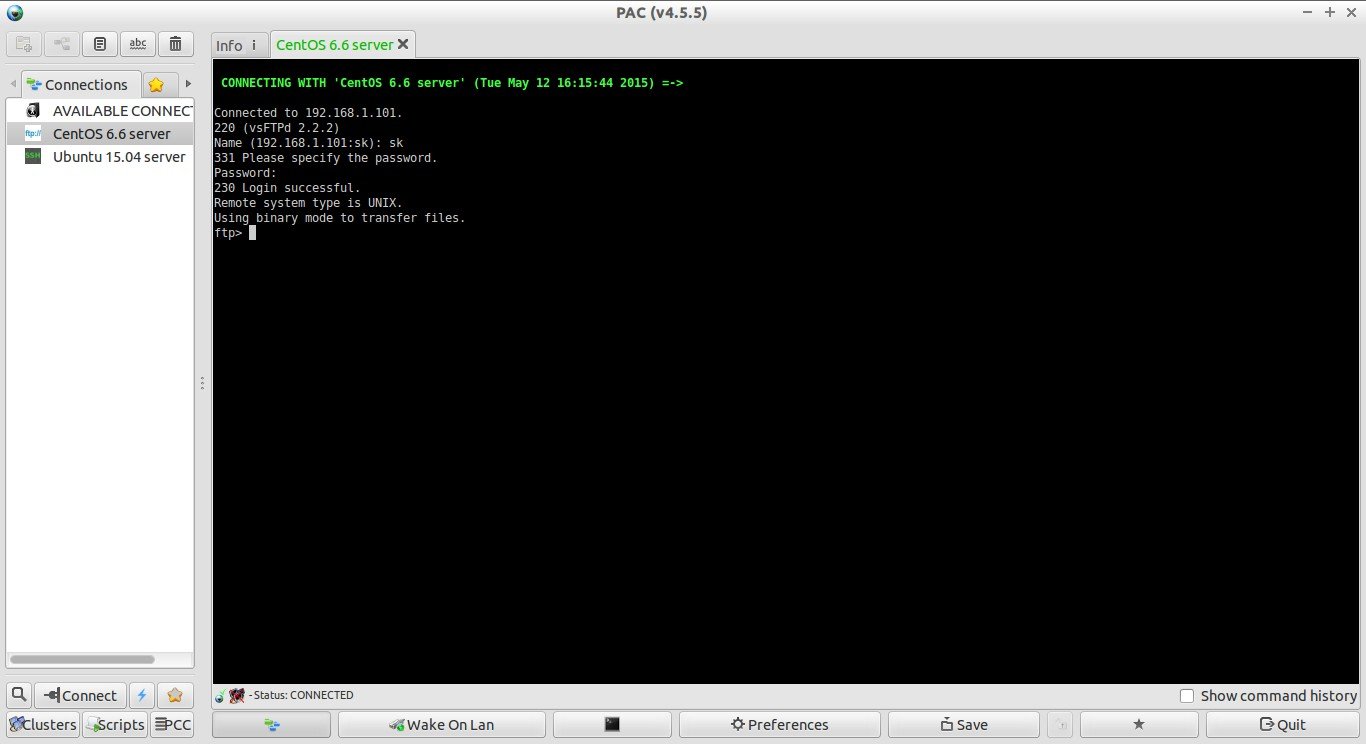Screen dimensions: 1366x744
Task: Click the lightning quick-connect icon
Action: pyautogui.click(x=141, y=695)
